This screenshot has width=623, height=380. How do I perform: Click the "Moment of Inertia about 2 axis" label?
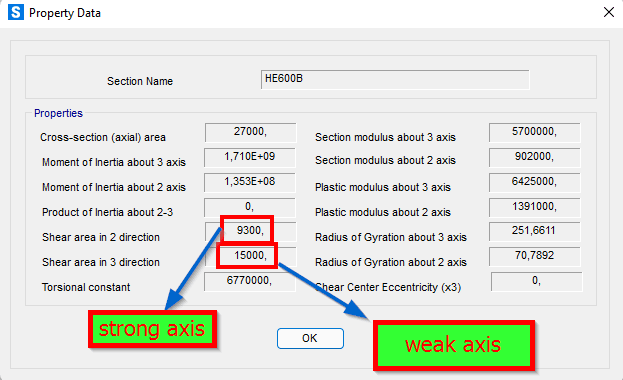(x=114, y=187)
